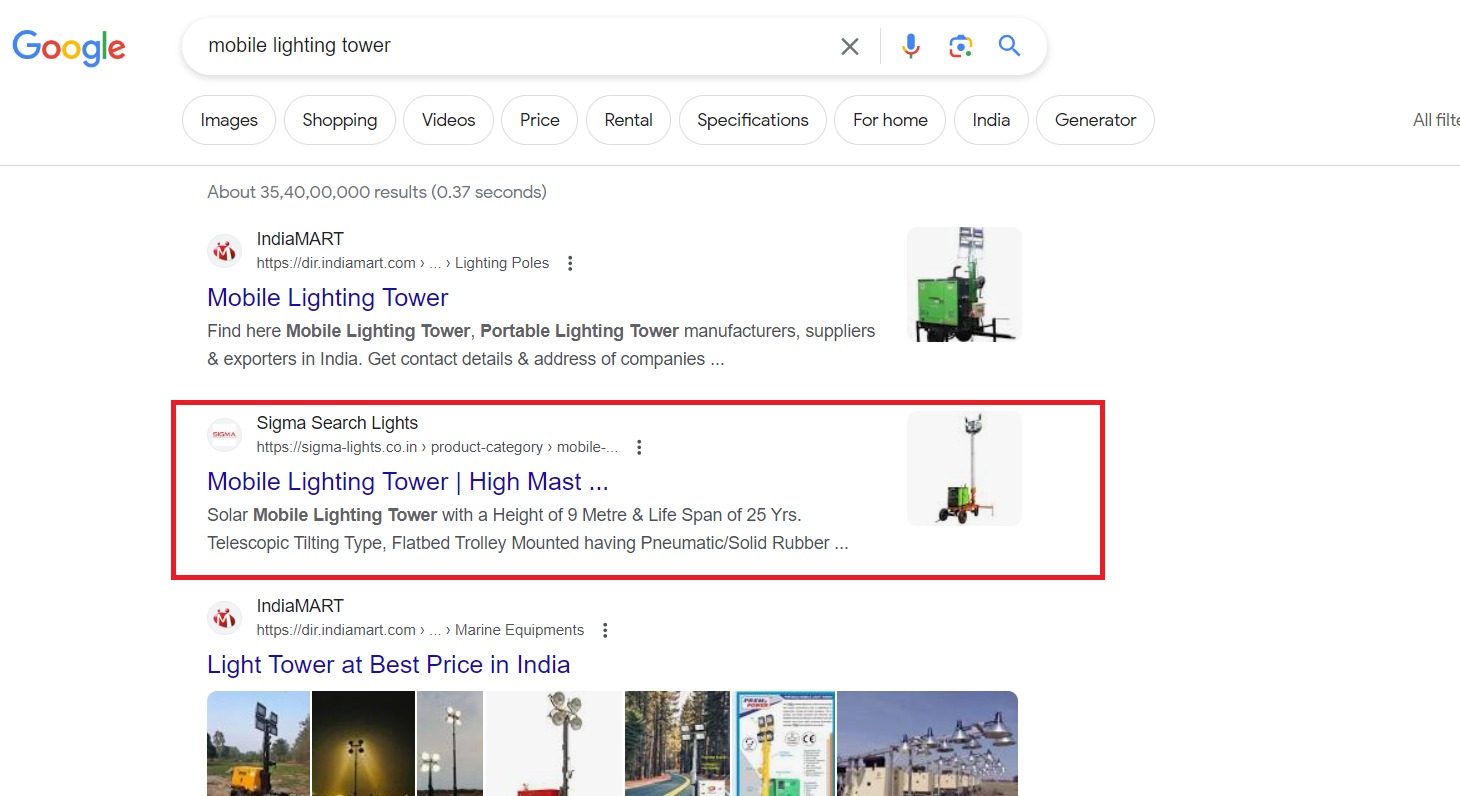Click IndiaMART favicon beside Marine Equipments result
Screen dimensions: 1460x796
[225, 618]
